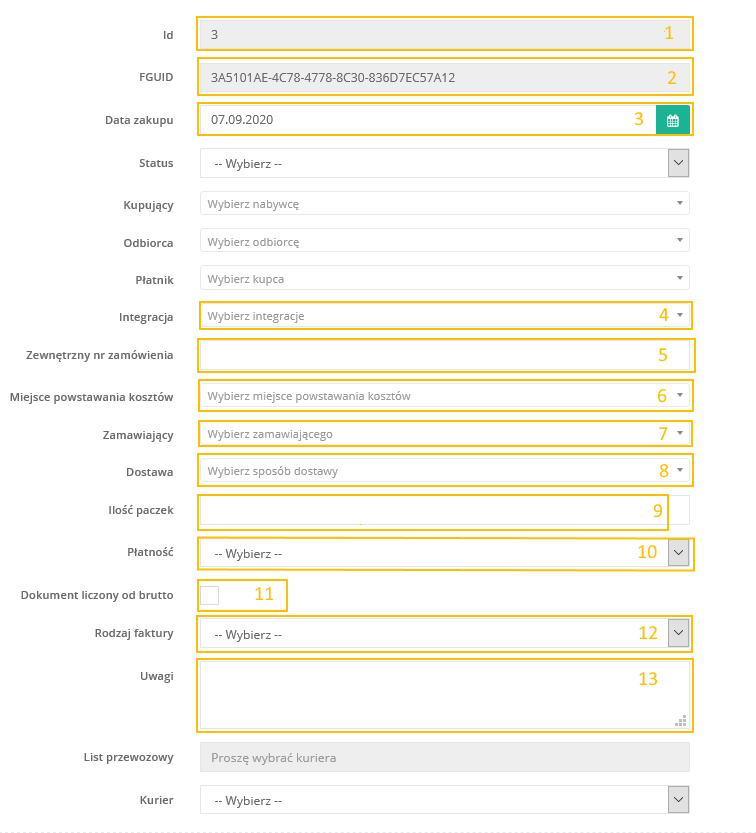The width and height of the screenshot is (756, 833).
Task: Open the Dostawa delivery method dropdown
Action: (x=444, y=470)
